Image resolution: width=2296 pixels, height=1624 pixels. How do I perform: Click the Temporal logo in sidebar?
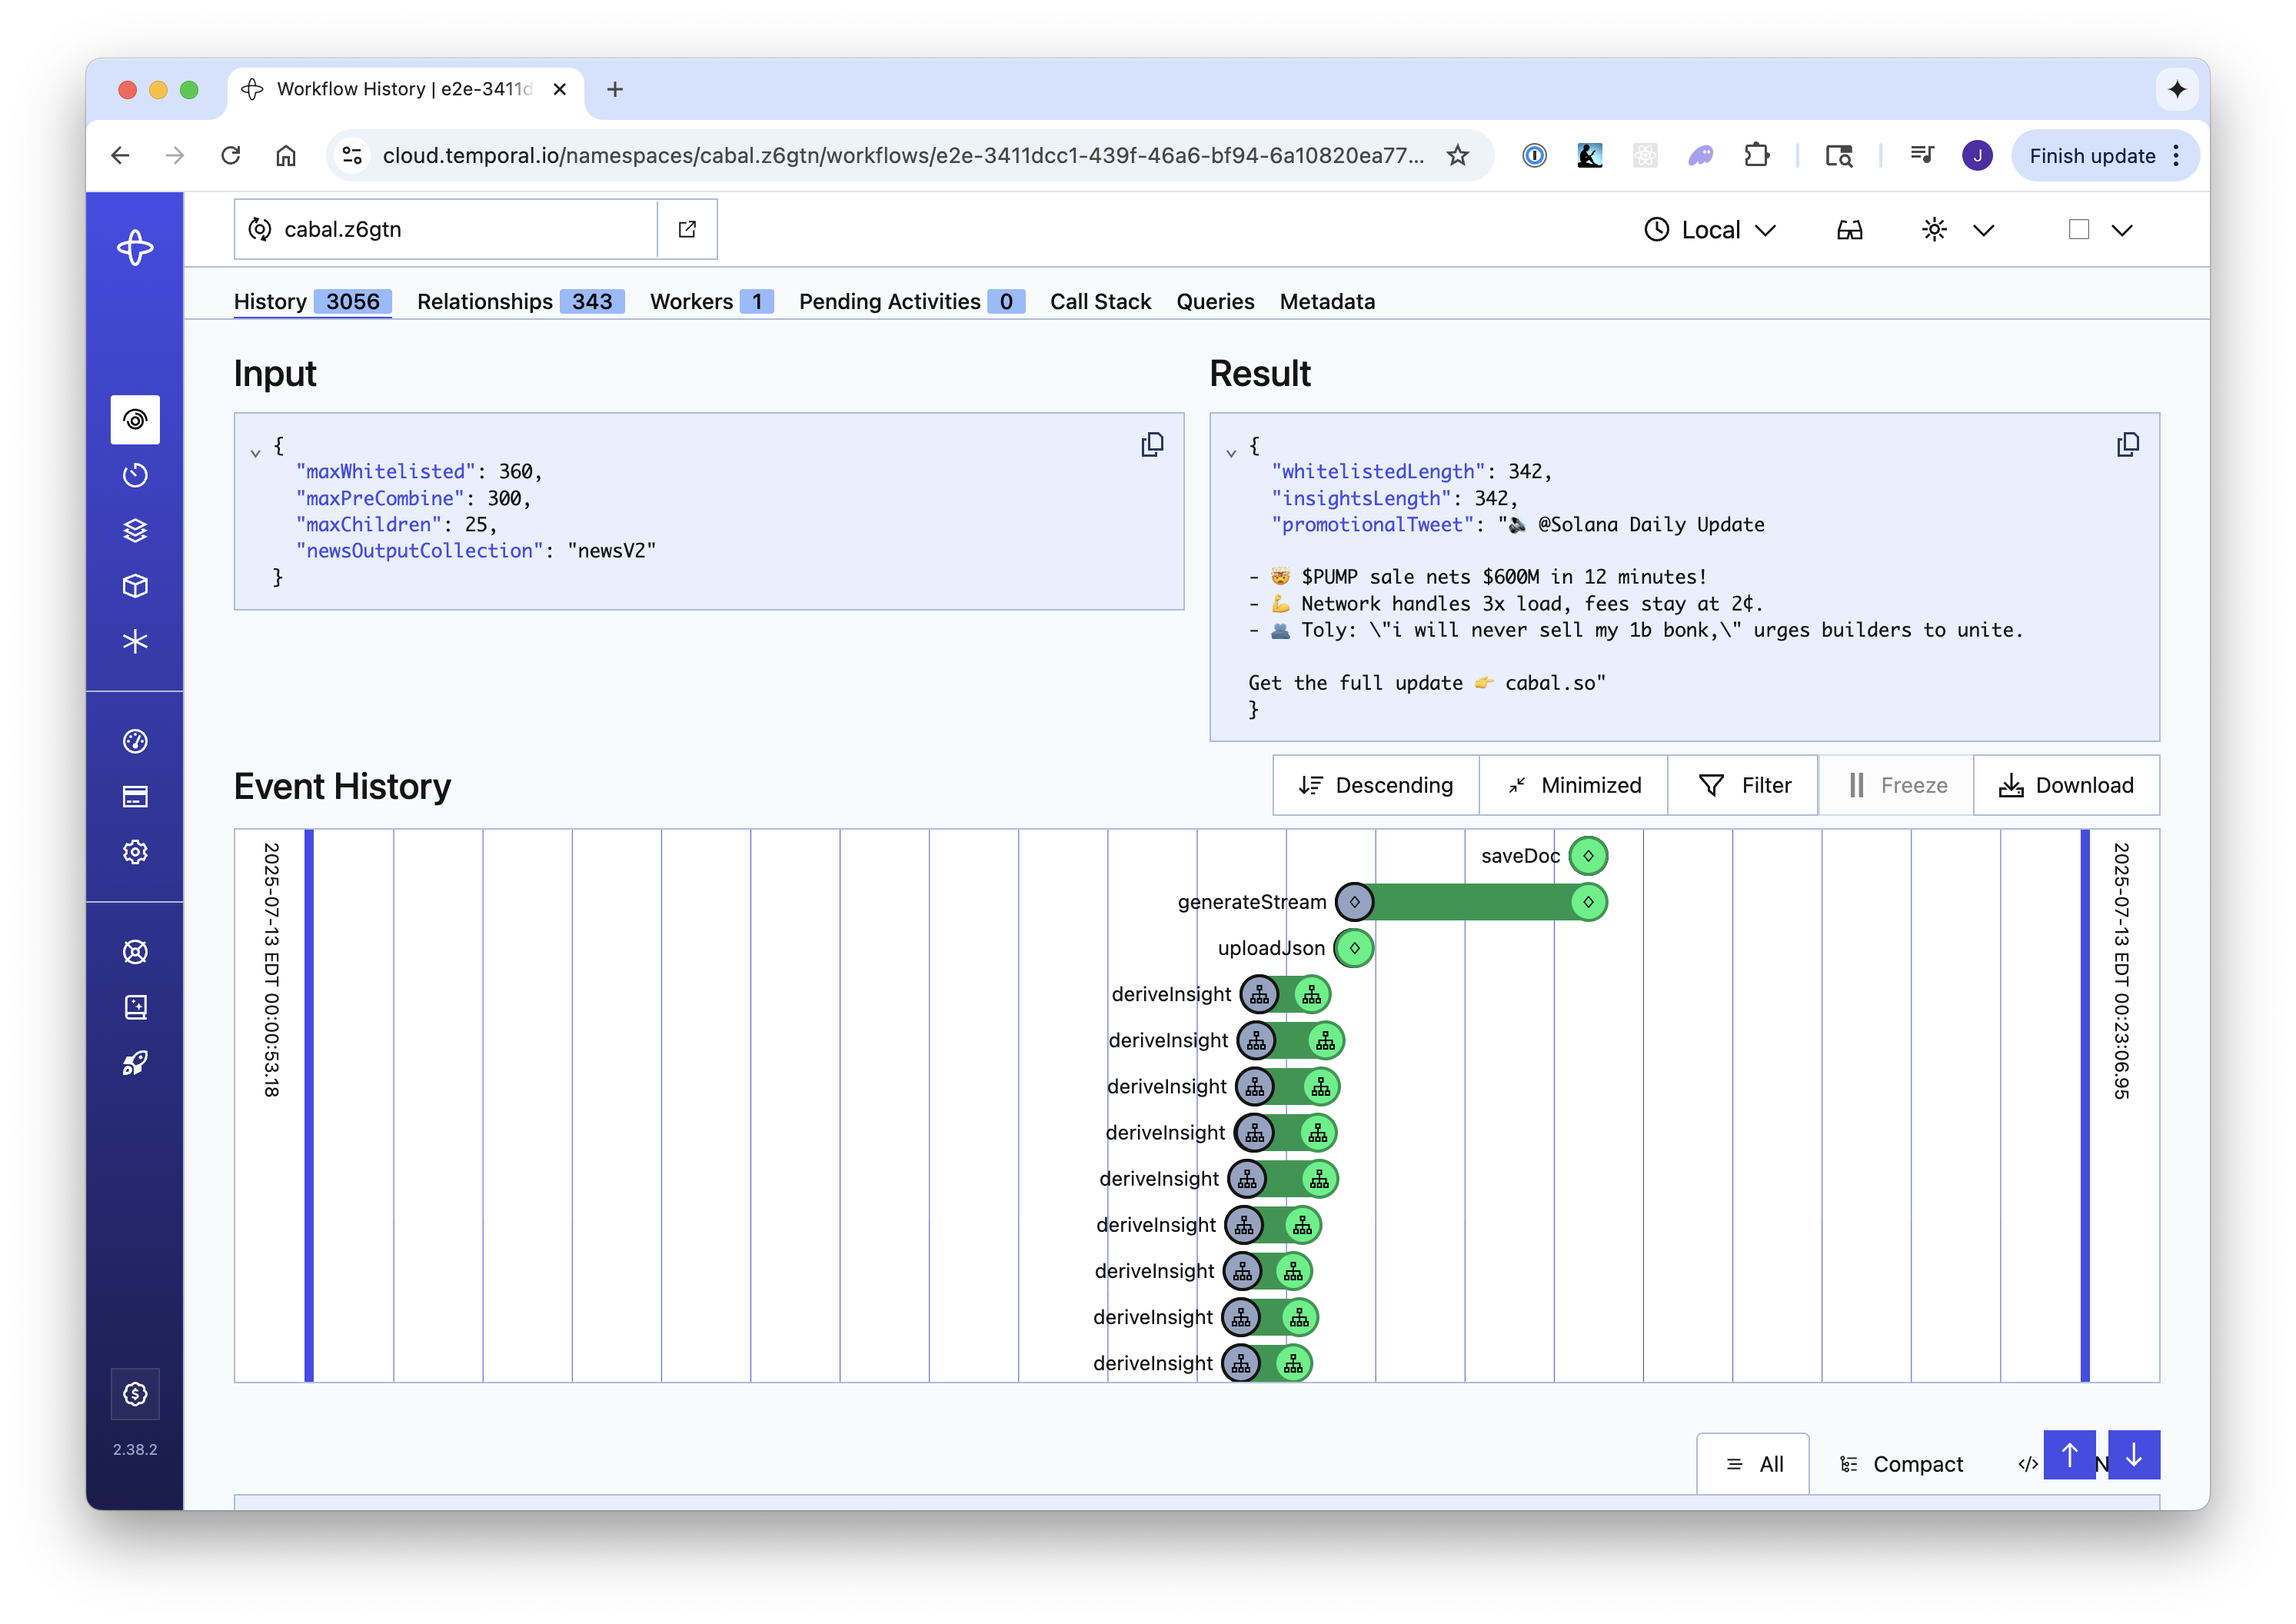(x=135, y=248)
